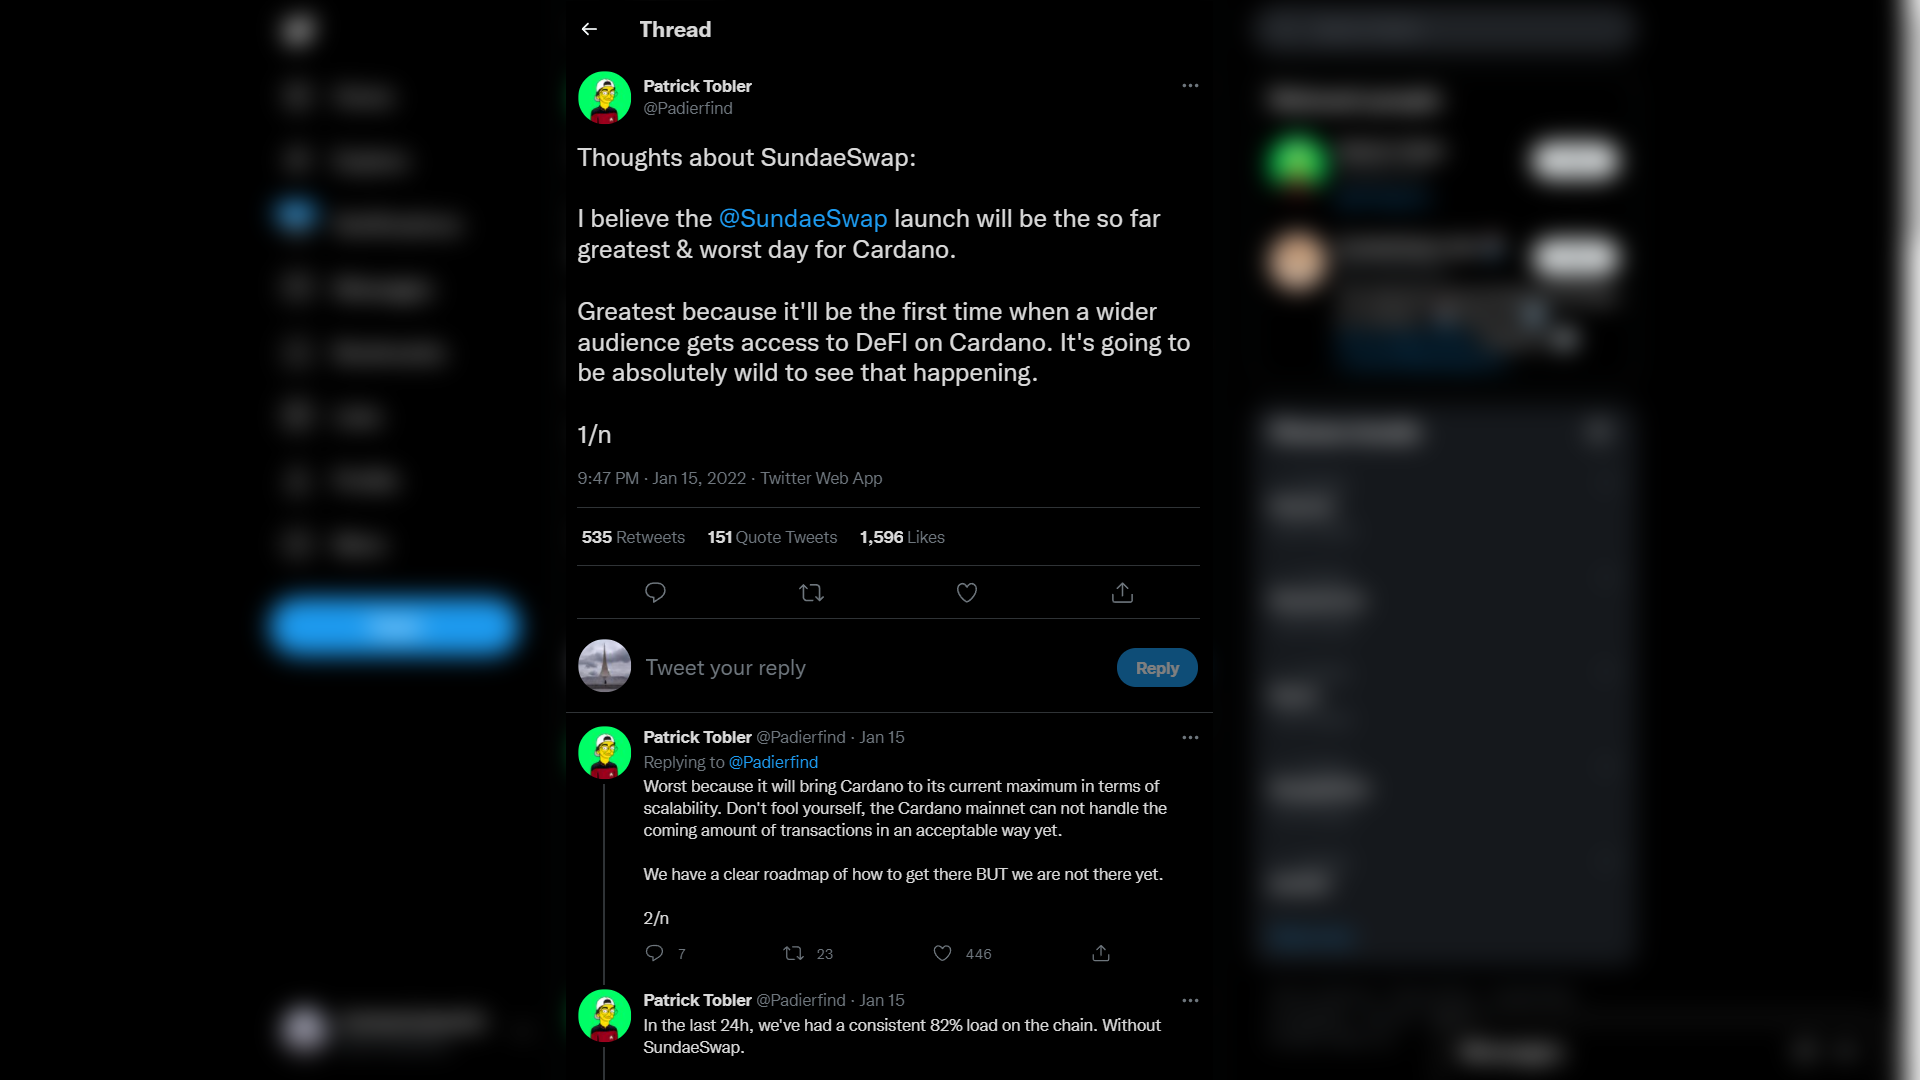Like the main tweet with heart icon
This screenshot has width=1920, height=1080.
coord(966,593)
